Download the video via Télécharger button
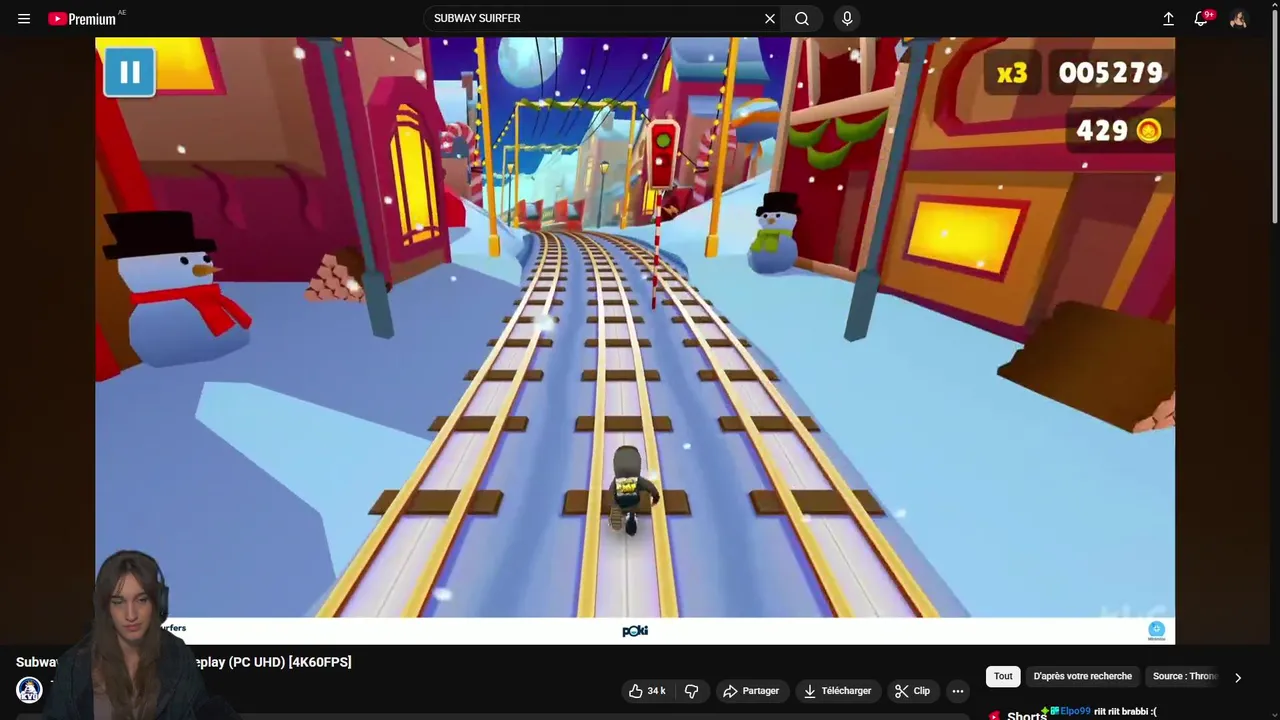Viewport: 1280px width, 720px height. point(838,691)
